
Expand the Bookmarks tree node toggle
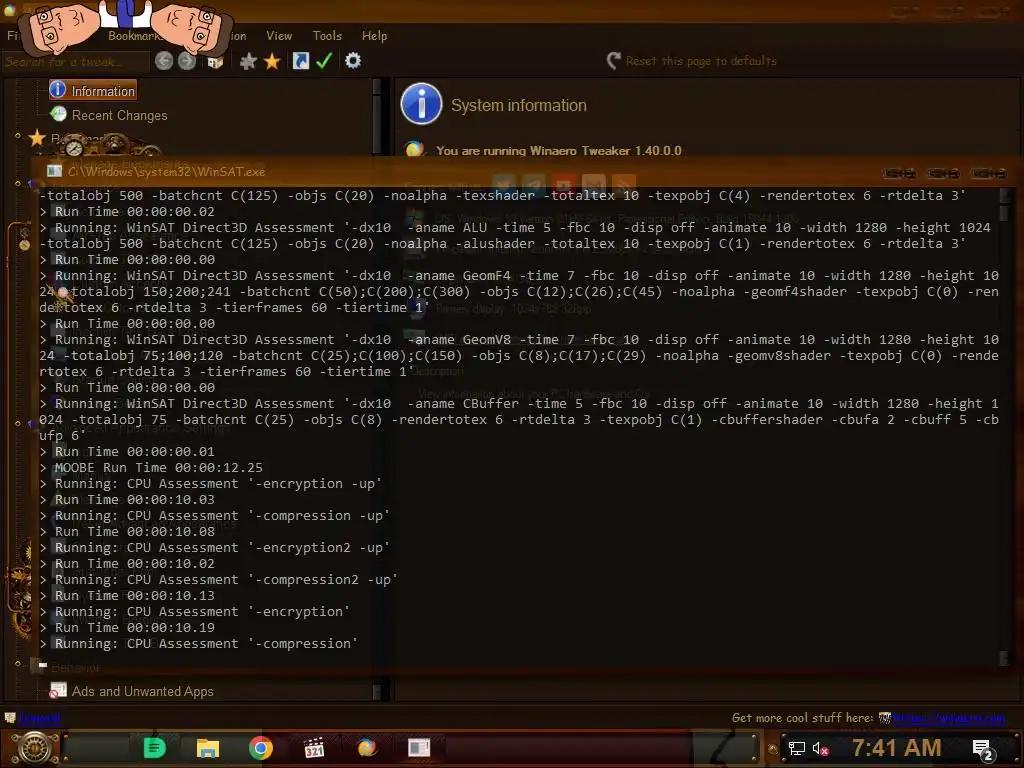coord(18,136)
